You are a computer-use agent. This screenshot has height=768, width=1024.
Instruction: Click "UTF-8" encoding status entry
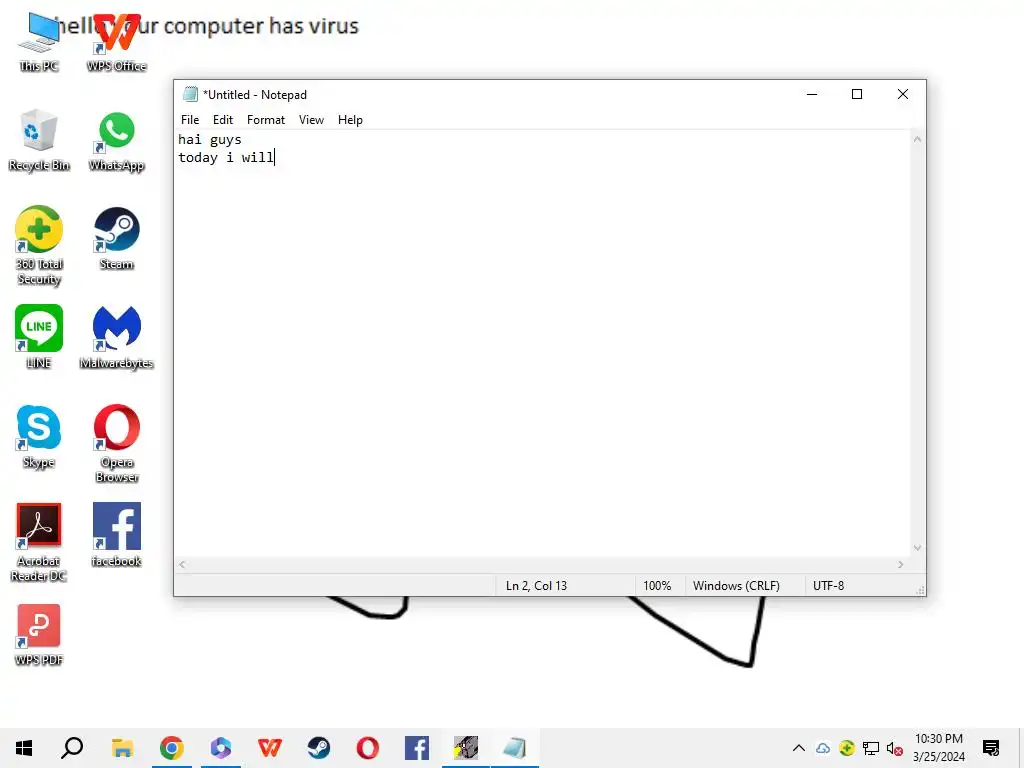coord(828,586)
